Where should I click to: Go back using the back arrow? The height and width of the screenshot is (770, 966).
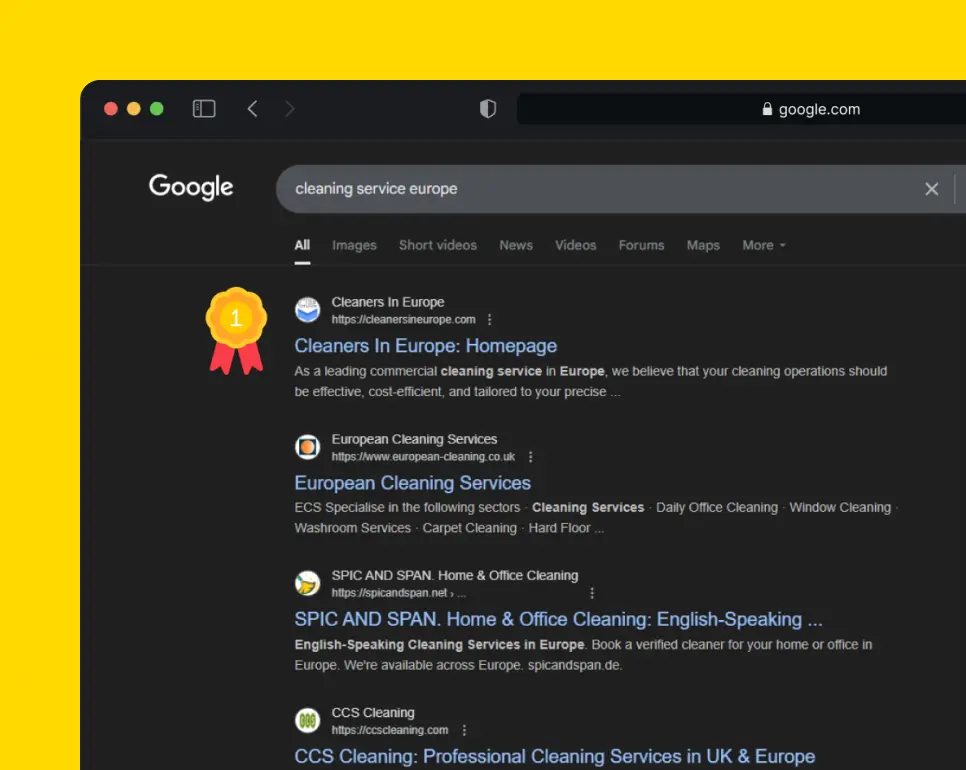click(x=252, y=109)
